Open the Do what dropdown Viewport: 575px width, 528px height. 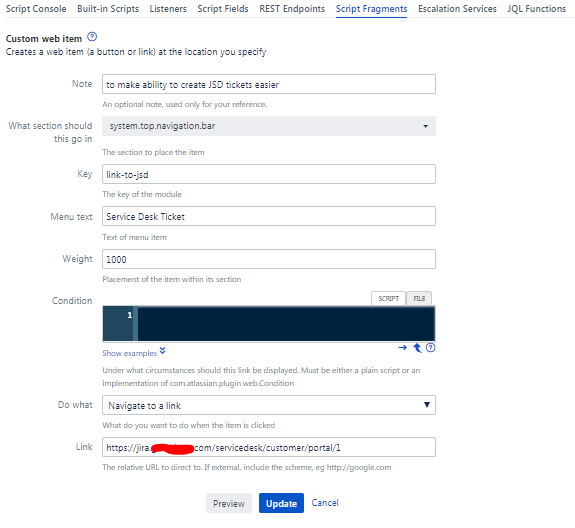coord(269,405)
